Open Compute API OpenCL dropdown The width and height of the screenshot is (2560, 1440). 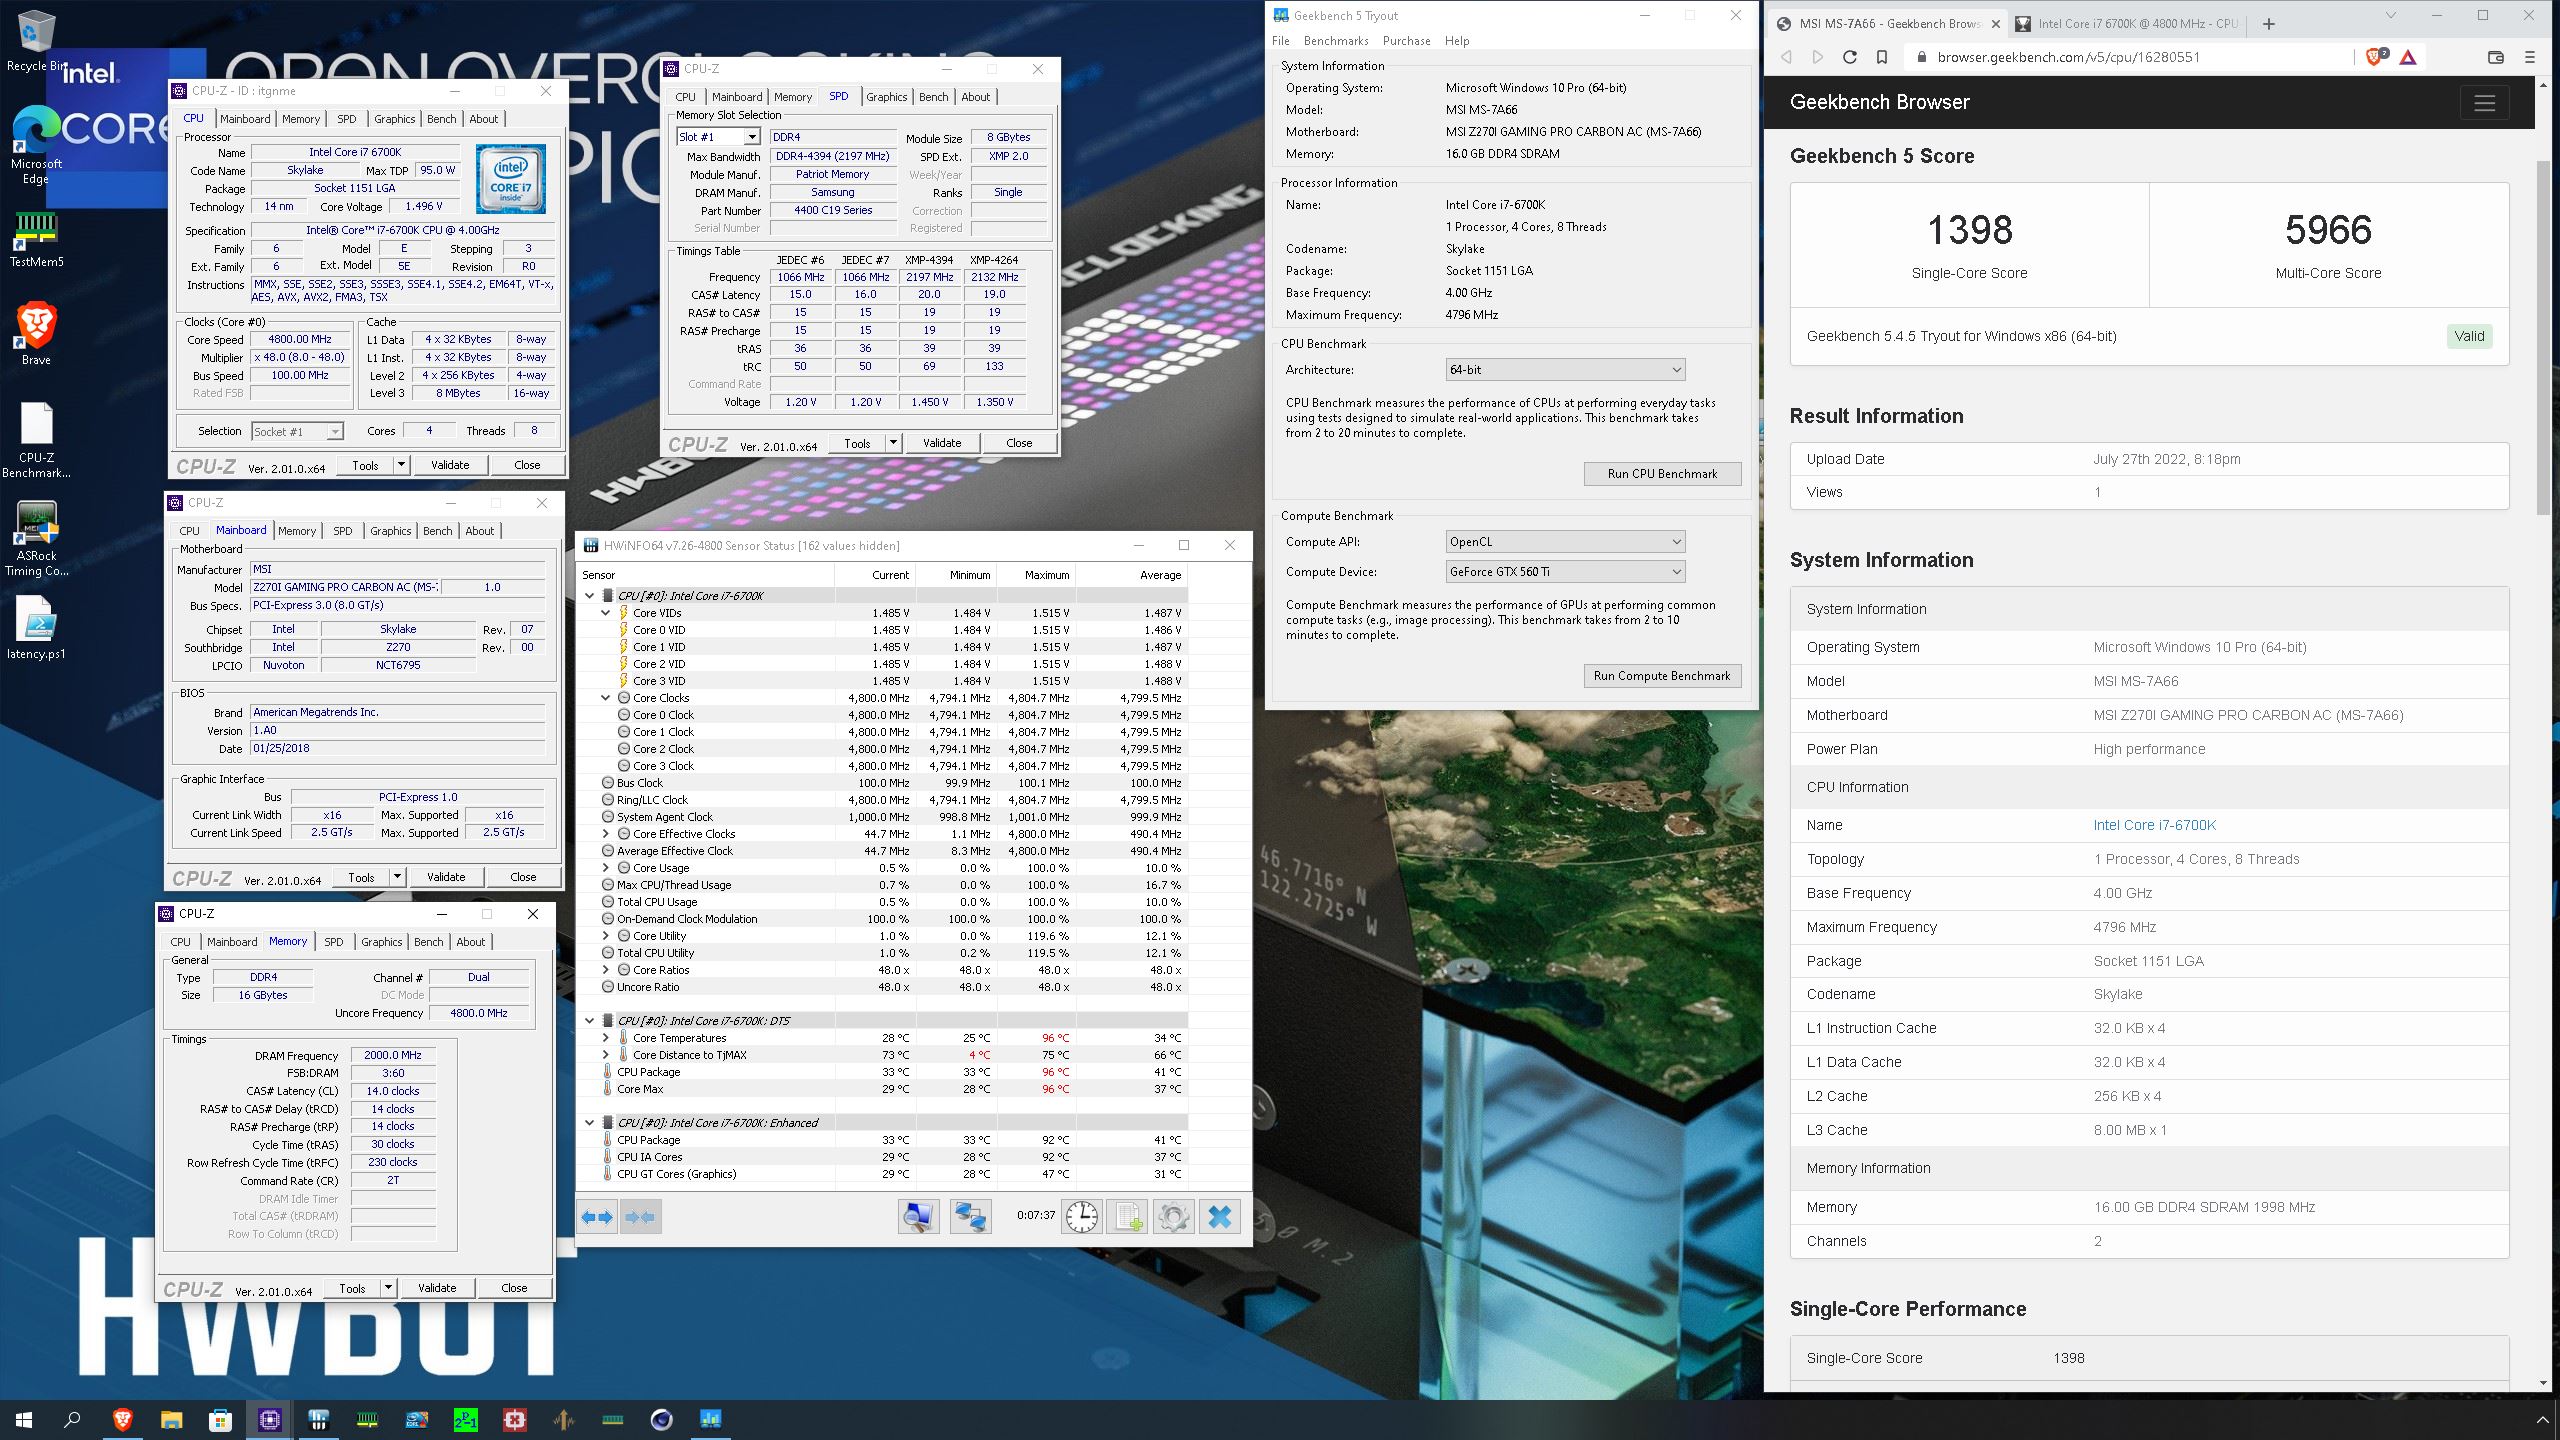[x=1565, y=542]
